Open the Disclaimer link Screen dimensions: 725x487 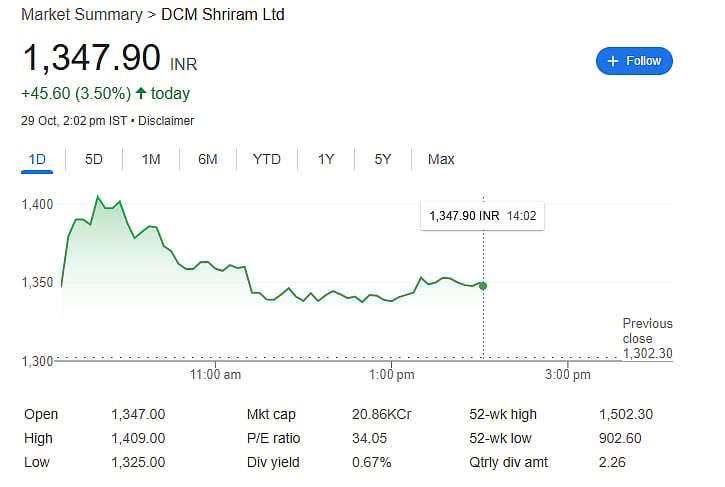click(x=166, y=121)
